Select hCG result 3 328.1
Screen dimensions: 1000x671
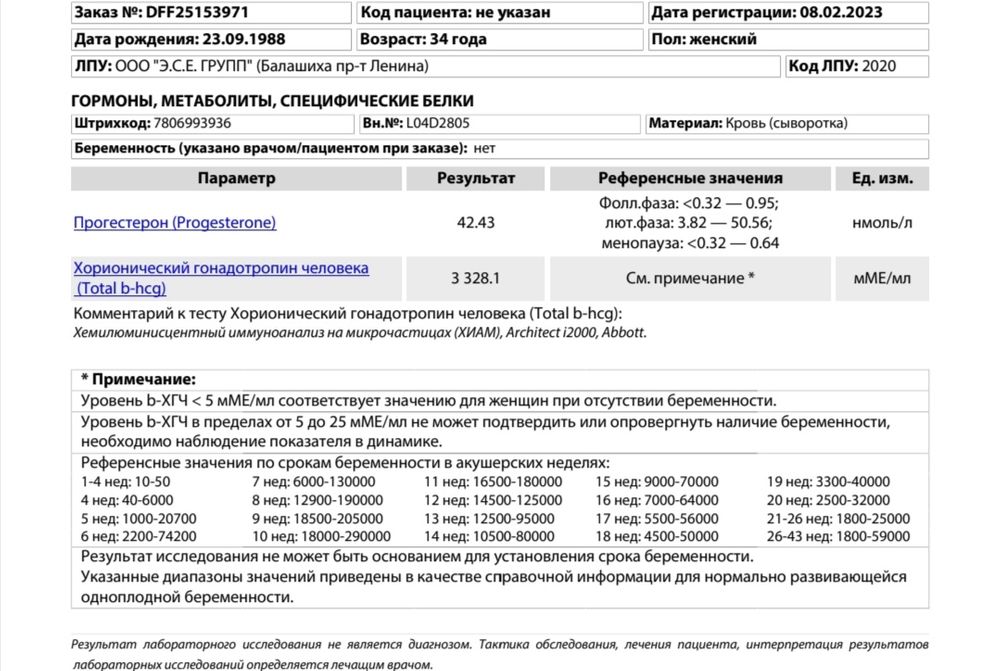click(x=476, y=278)
